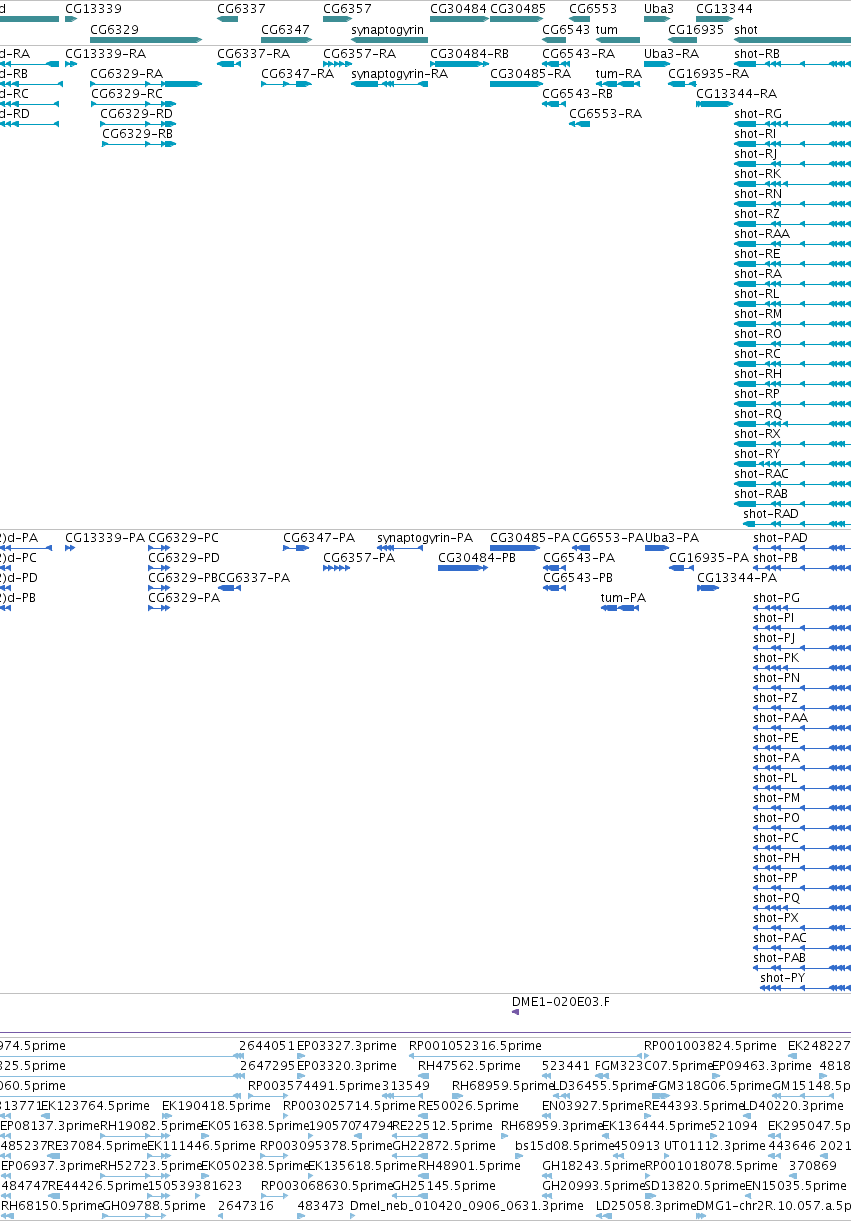
Task: Select the CG13344-PA protein label
Action: point(737,577)
